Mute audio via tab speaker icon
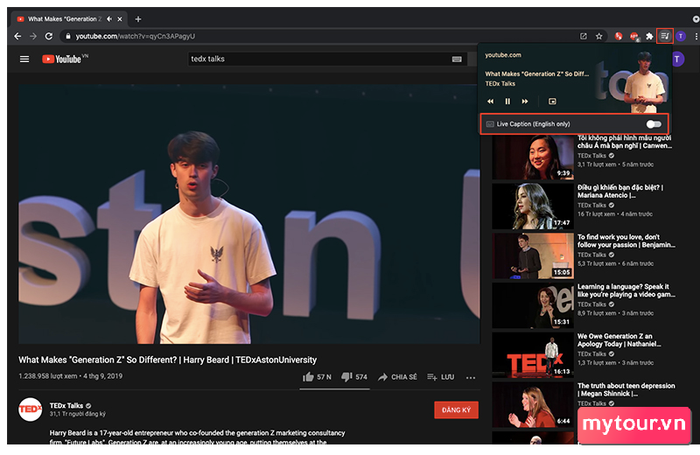Viewport: 700px width, 455px height. [x=109, y=19]
